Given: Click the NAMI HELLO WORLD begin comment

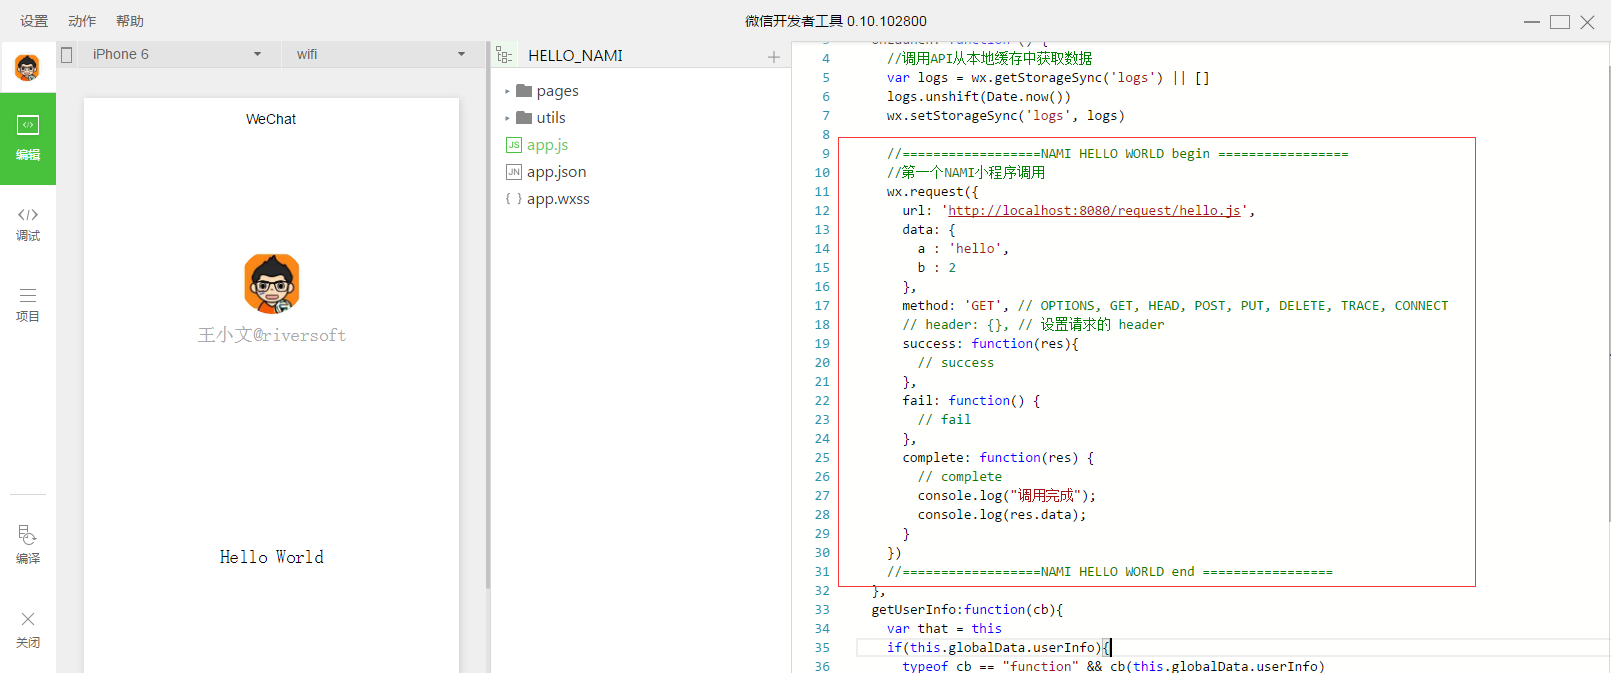Looking at the screenshot, I should pyautogui.click(x=1117, y=154).
